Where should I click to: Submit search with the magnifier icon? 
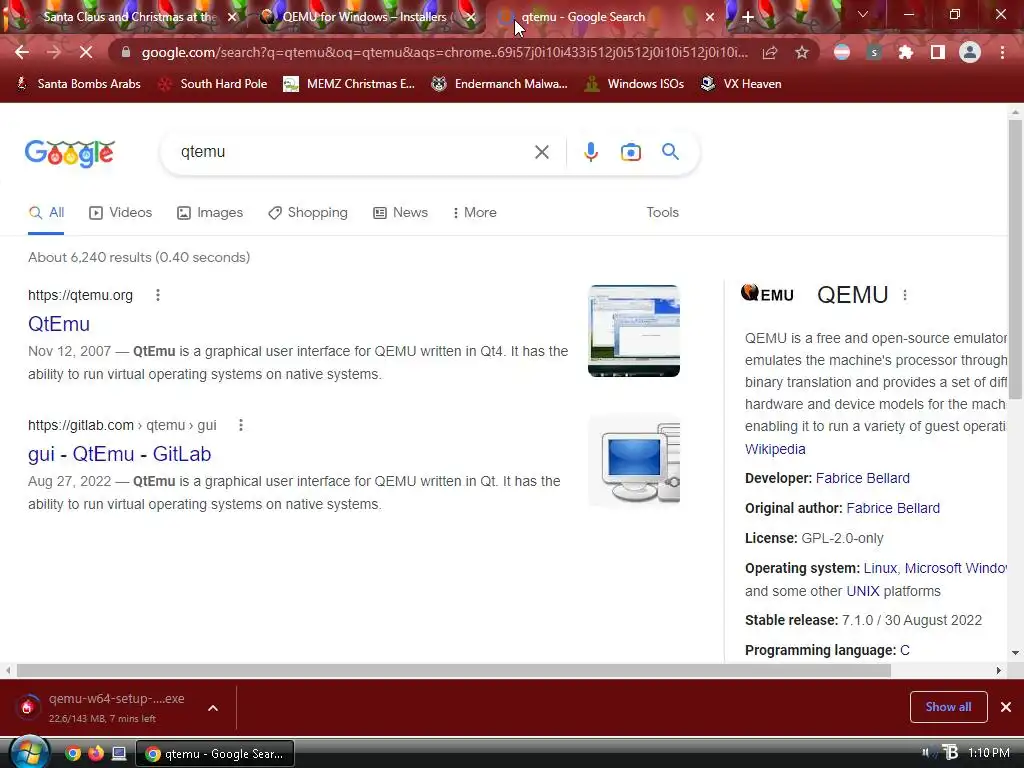click(x=670, y=152)
